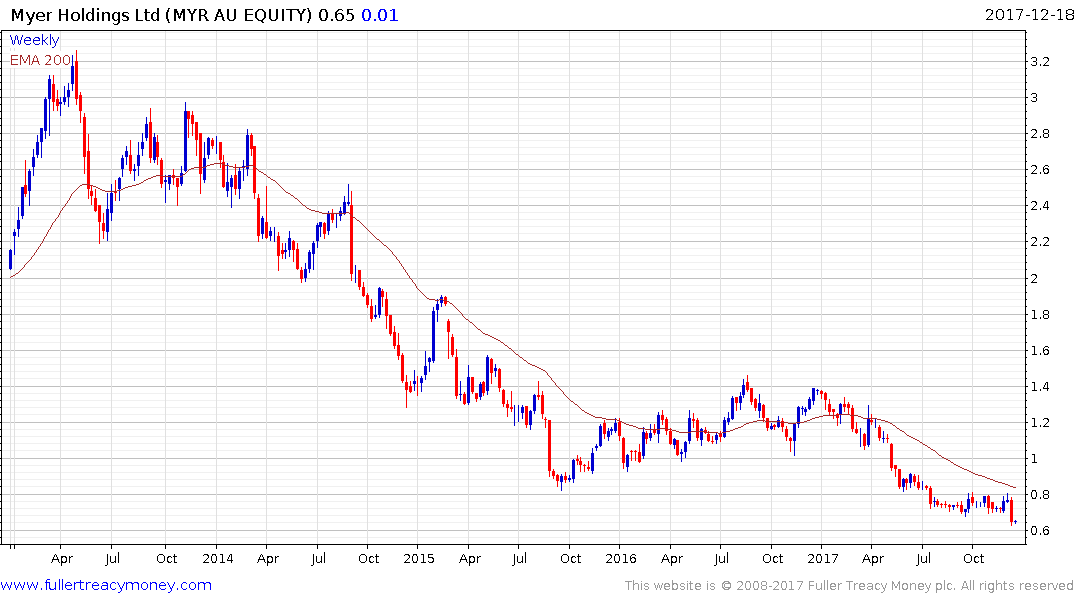Click the 1.8 price axis label
Screen dimensions: 1075x600
(x=1039, y=315)
